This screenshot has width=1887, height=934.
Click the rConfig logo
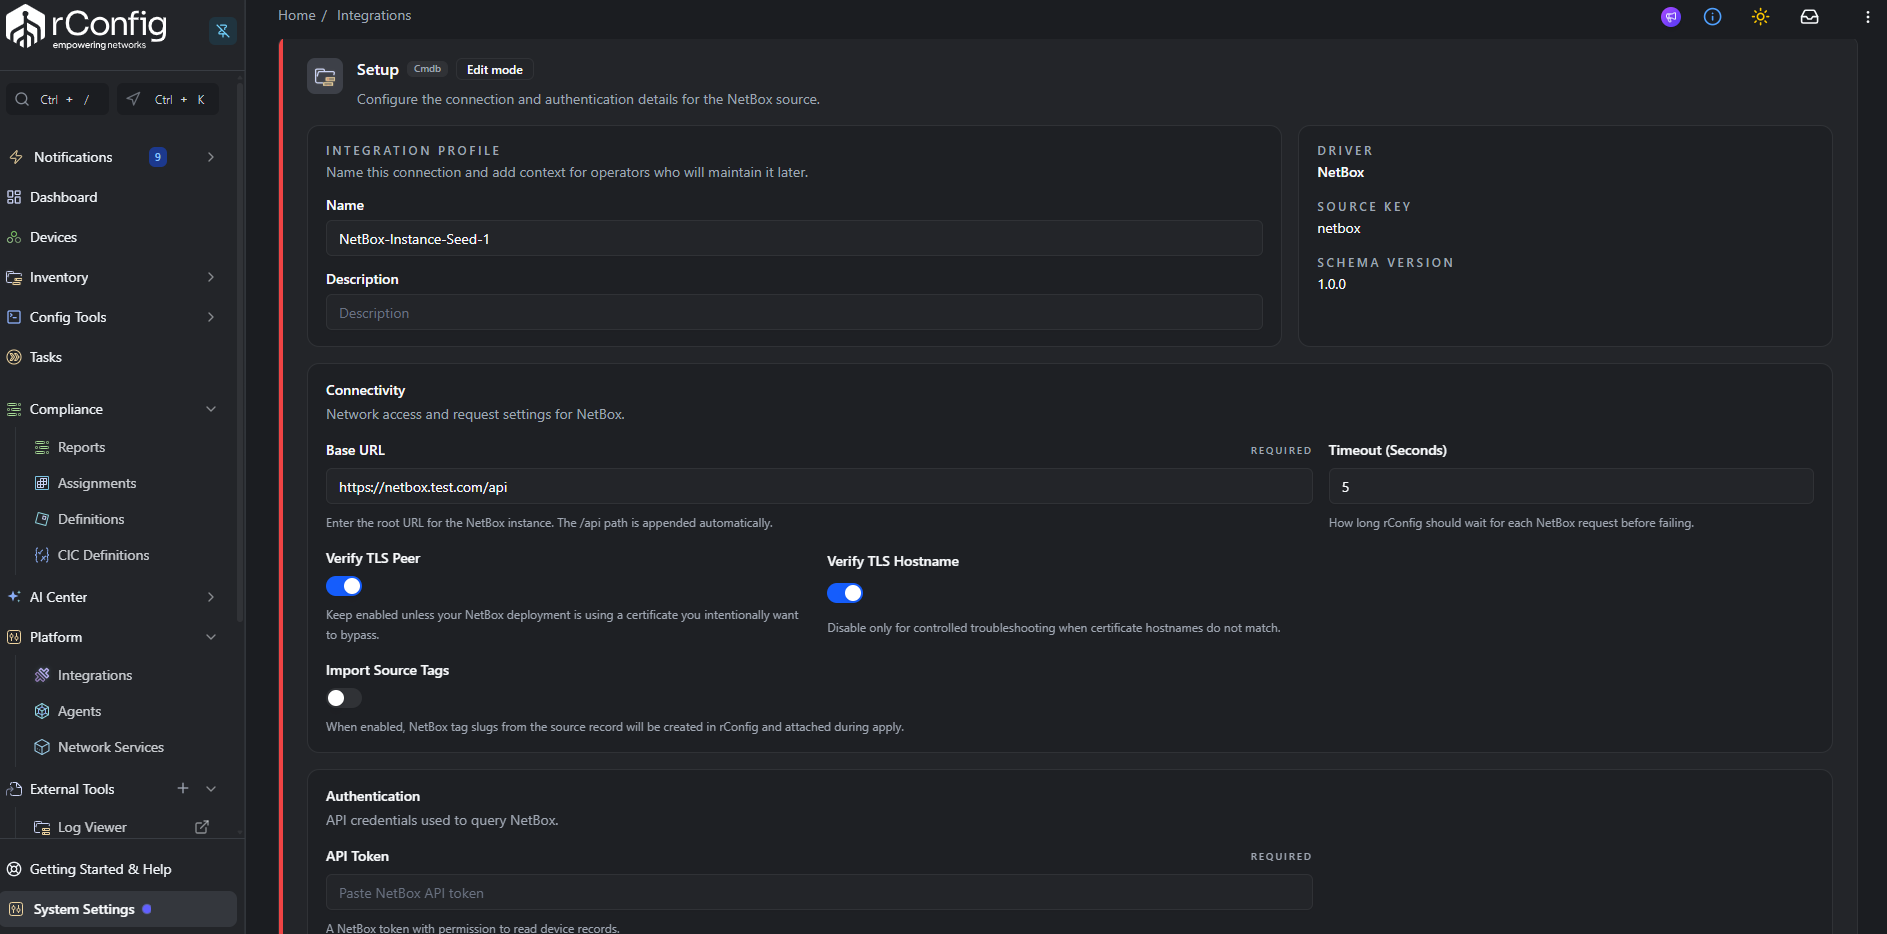click(x=87, y=27)
